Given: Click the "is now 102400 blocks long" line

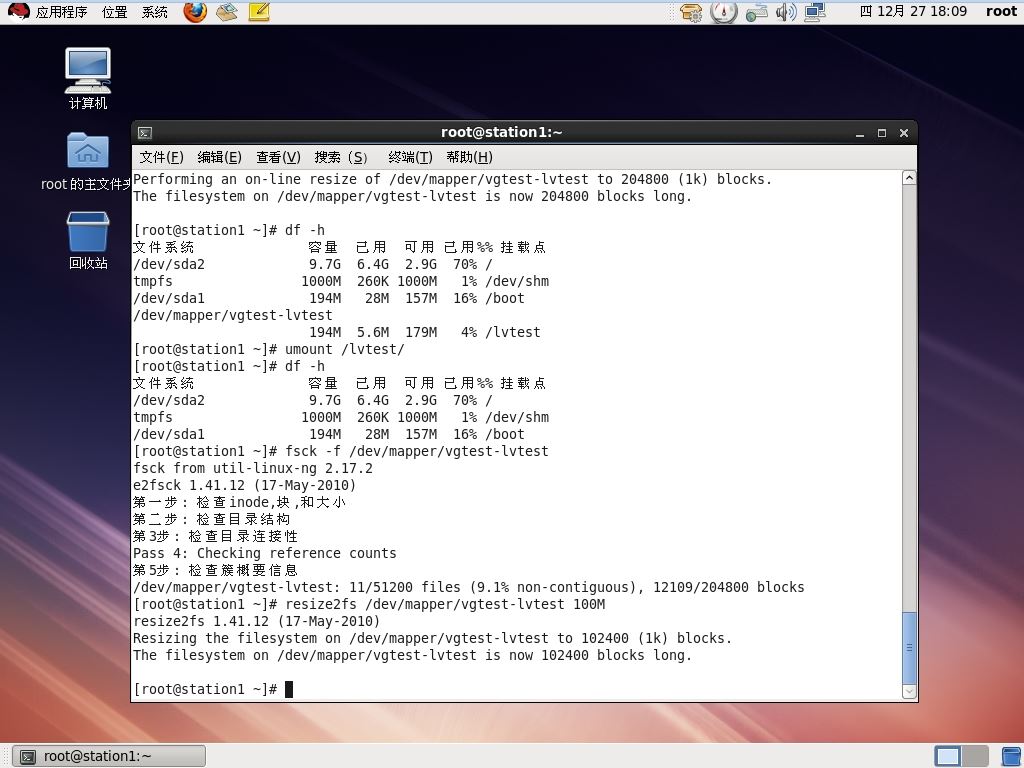Looking at the screenshot, I should [412, 655].
